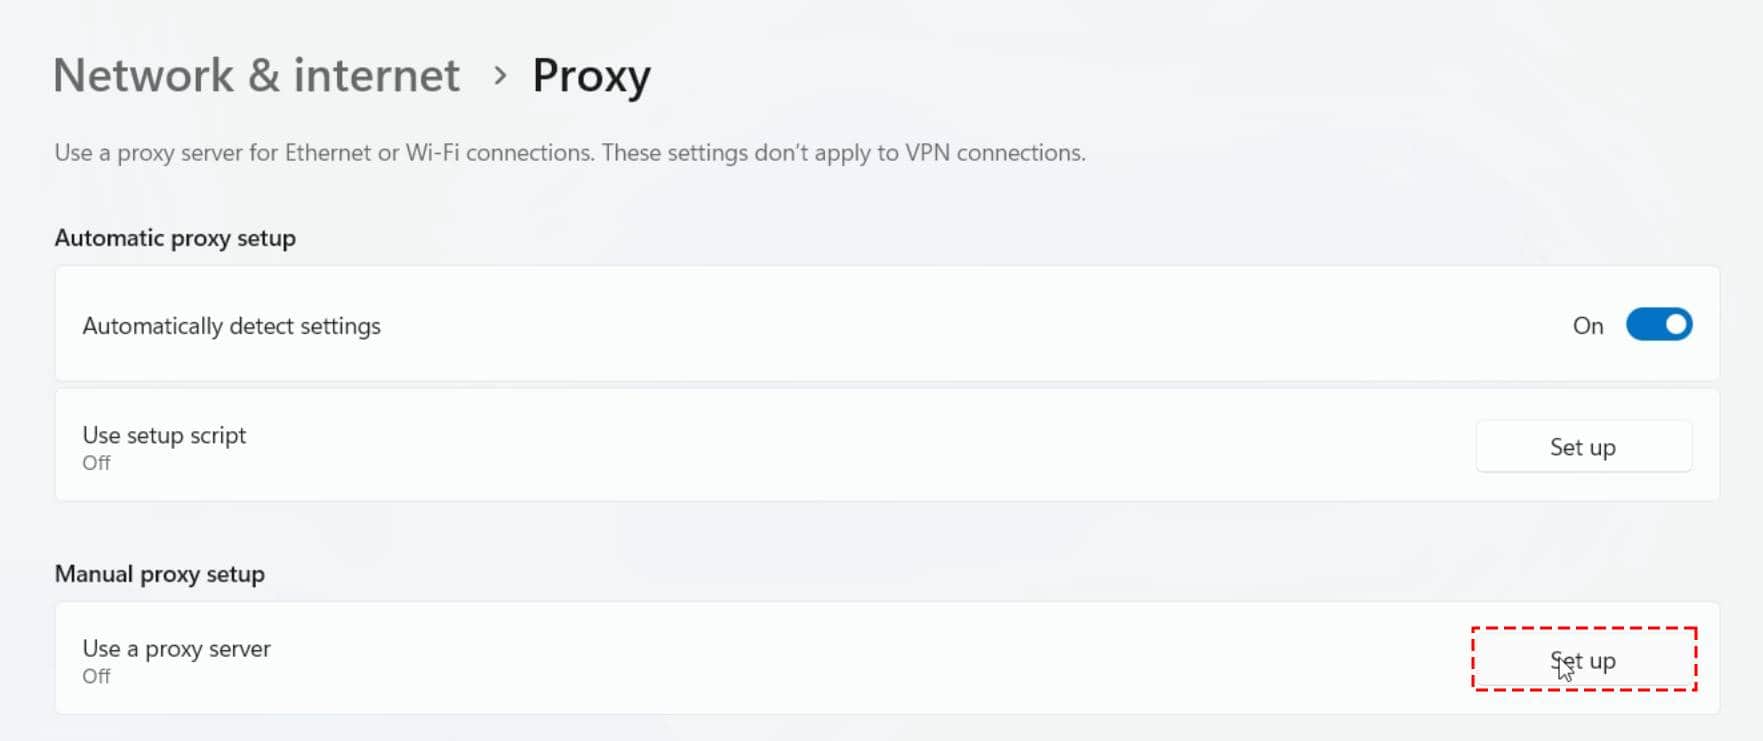
Task: Click the breadcrumb chevron separator
Action: pos(500,76)
